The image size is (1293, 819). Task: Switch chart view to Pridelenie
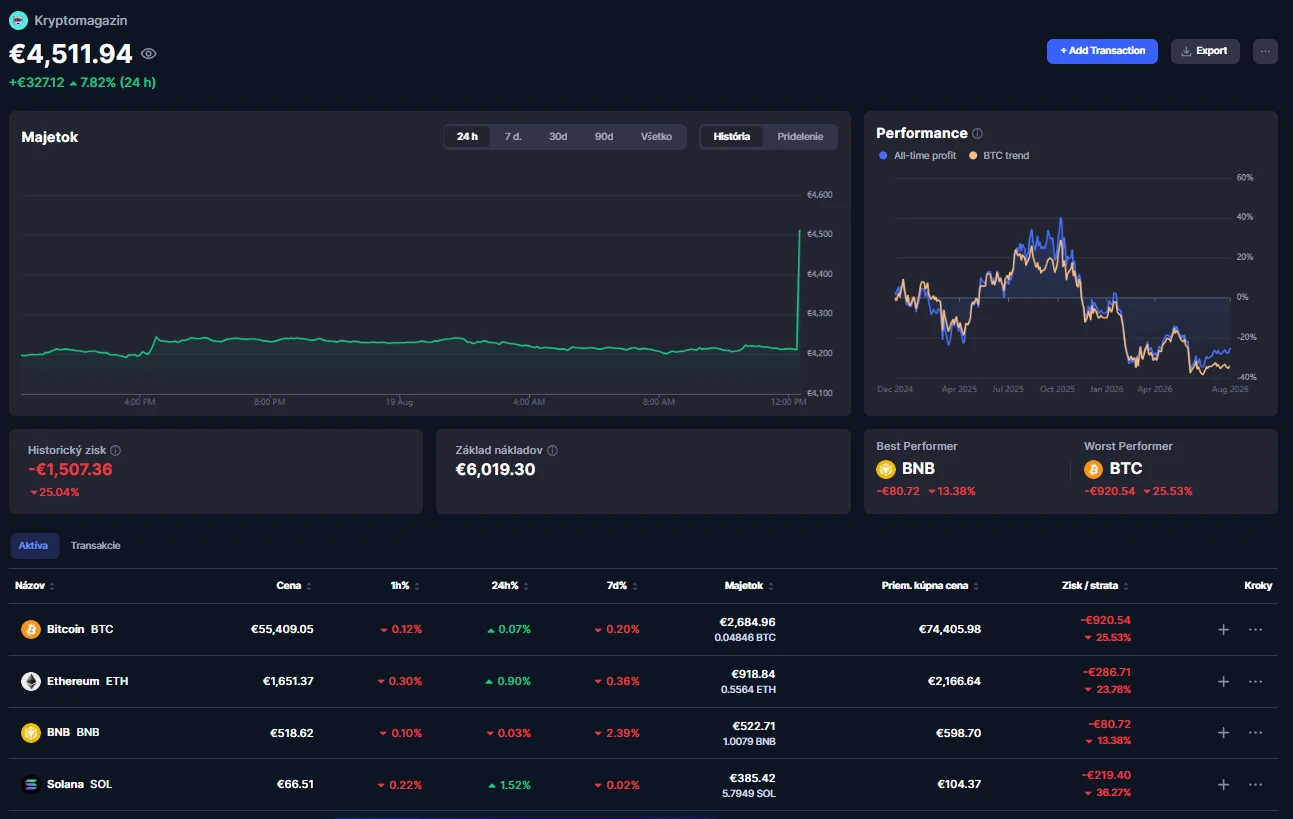point(800,137)
